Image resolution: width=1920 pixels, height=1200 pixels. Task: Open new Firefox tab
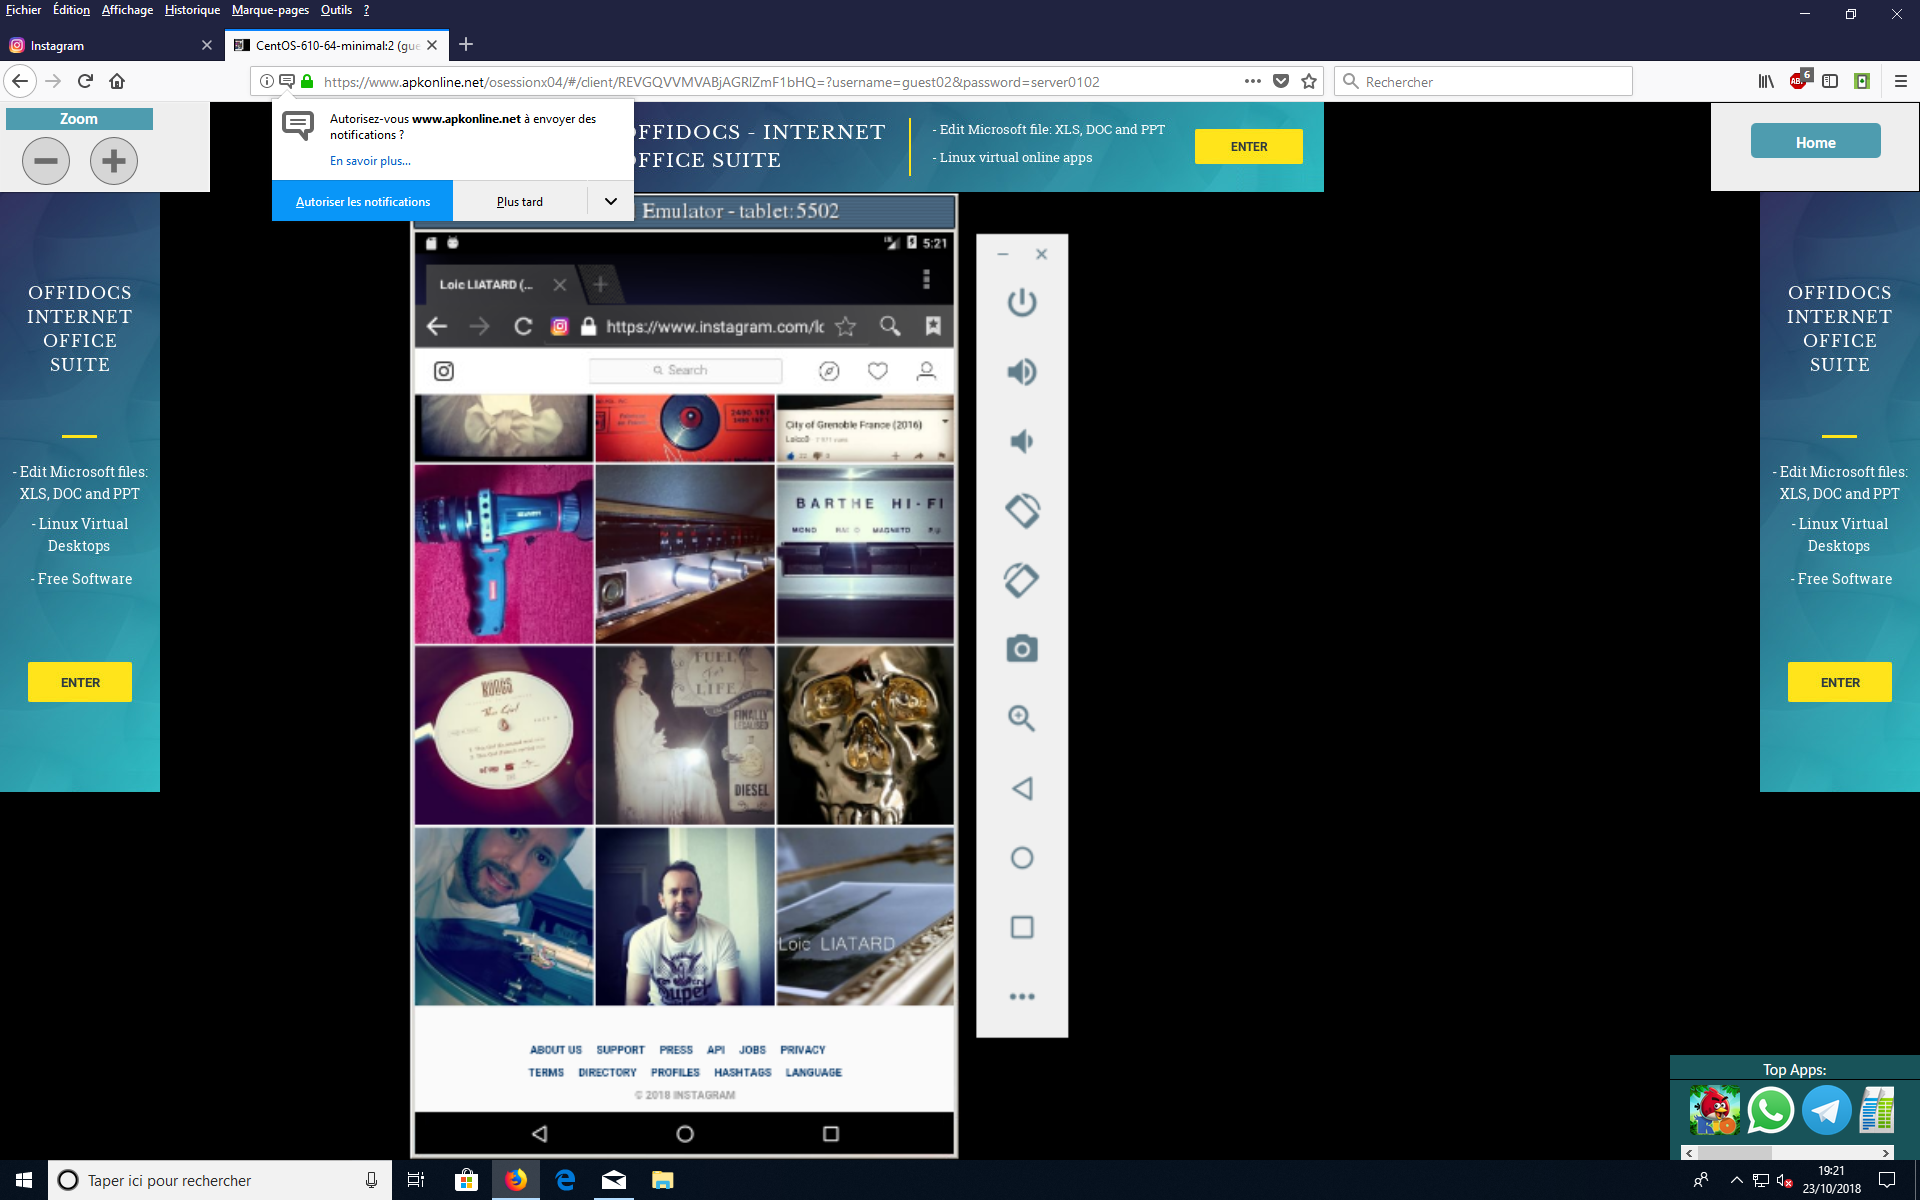pyautogui.click(x=466, y=44)
